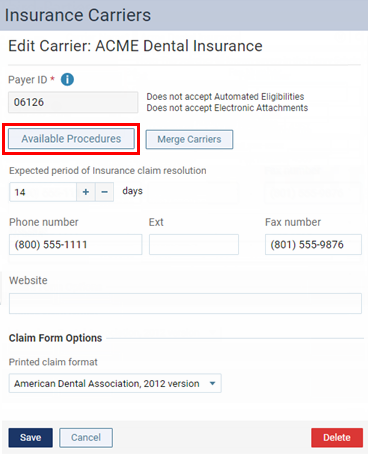Increase claim resolution days with plus
The height and width of the screenshot is (454, 368).
coord(86,192)
